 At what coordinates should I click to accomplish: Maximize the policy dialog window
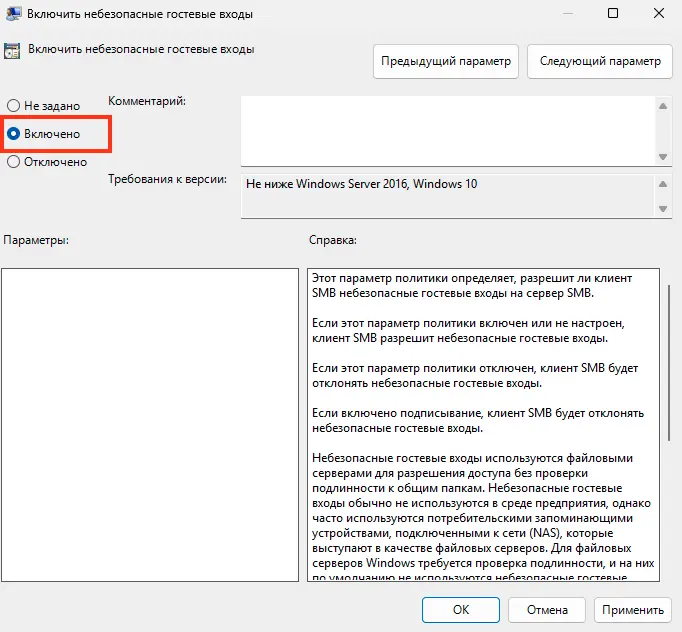[x=613, y=13]
